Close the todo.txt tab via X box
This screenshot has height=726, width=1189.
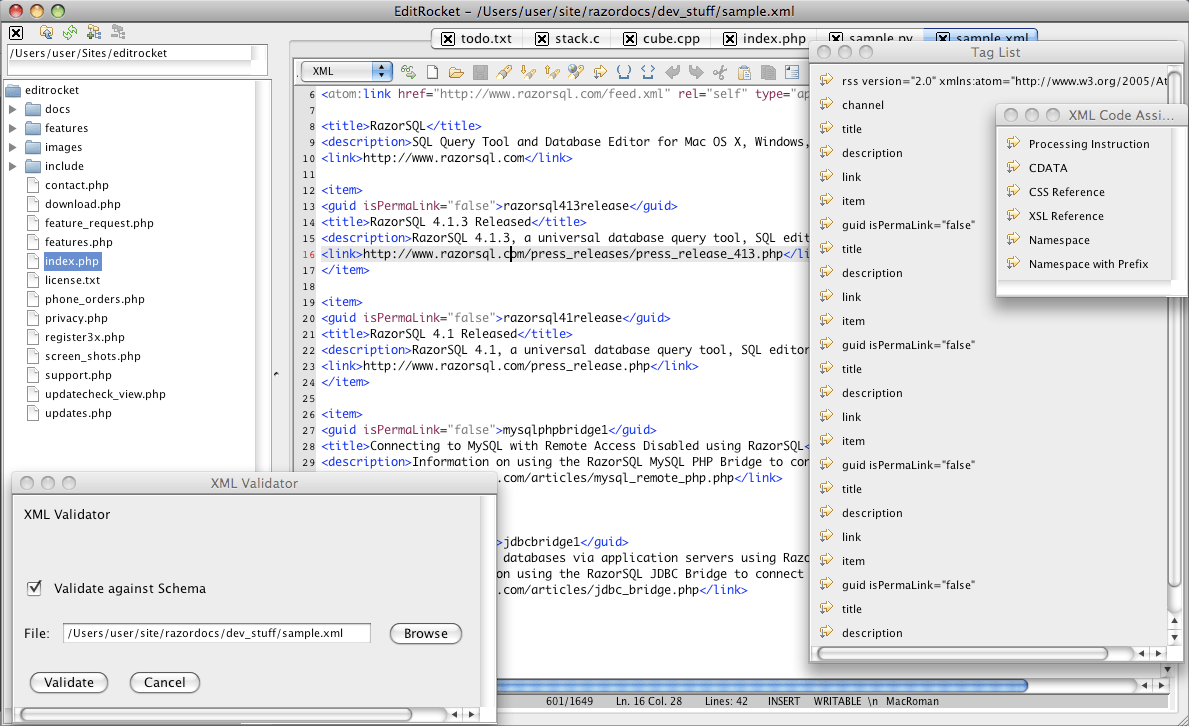point(448,39)
